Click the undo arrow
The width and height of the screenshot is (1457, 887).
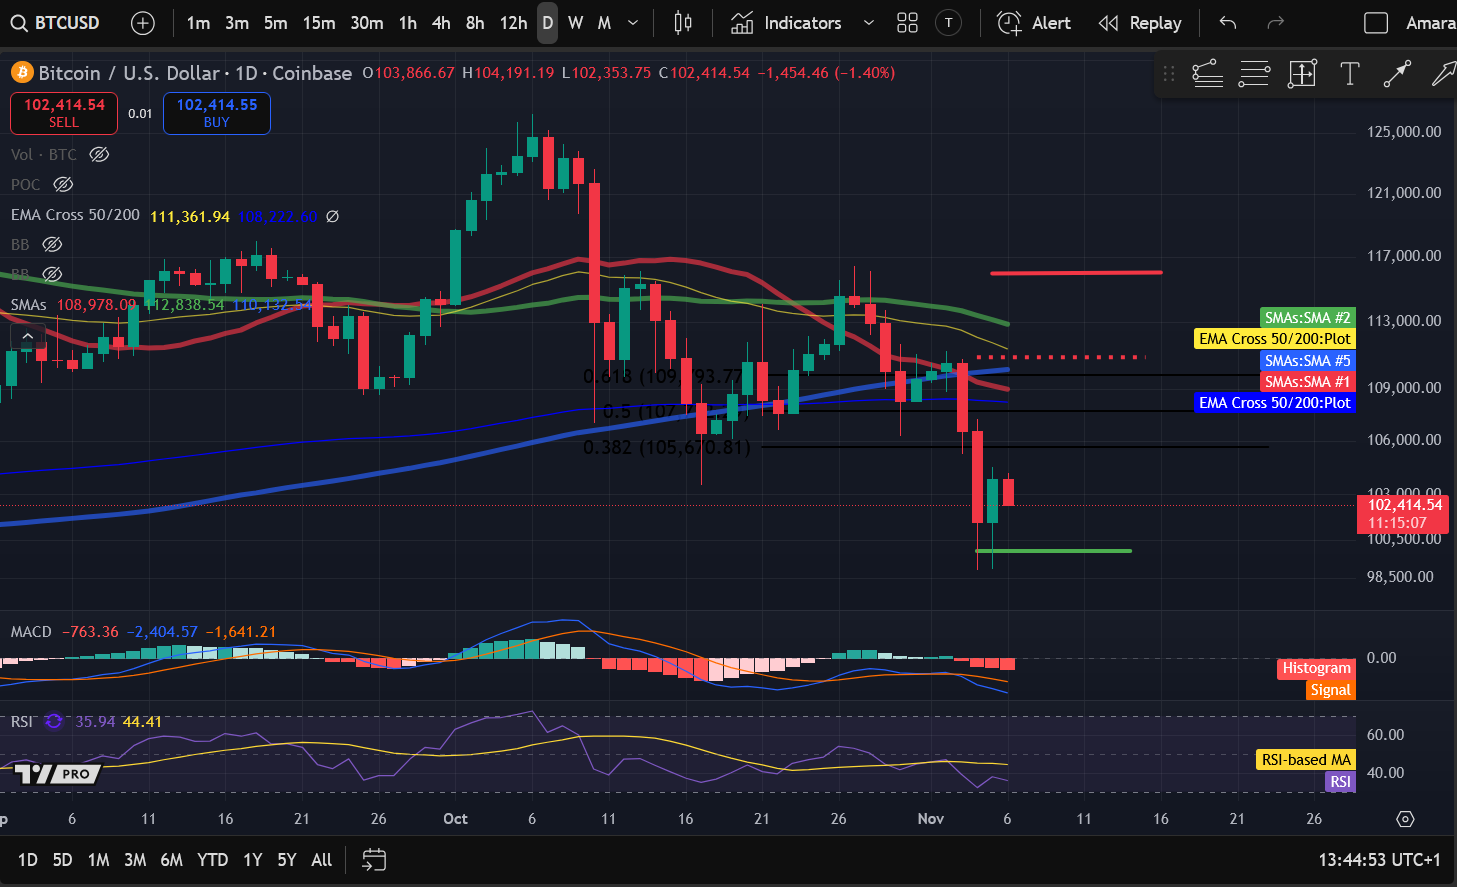pos(1228,22)
